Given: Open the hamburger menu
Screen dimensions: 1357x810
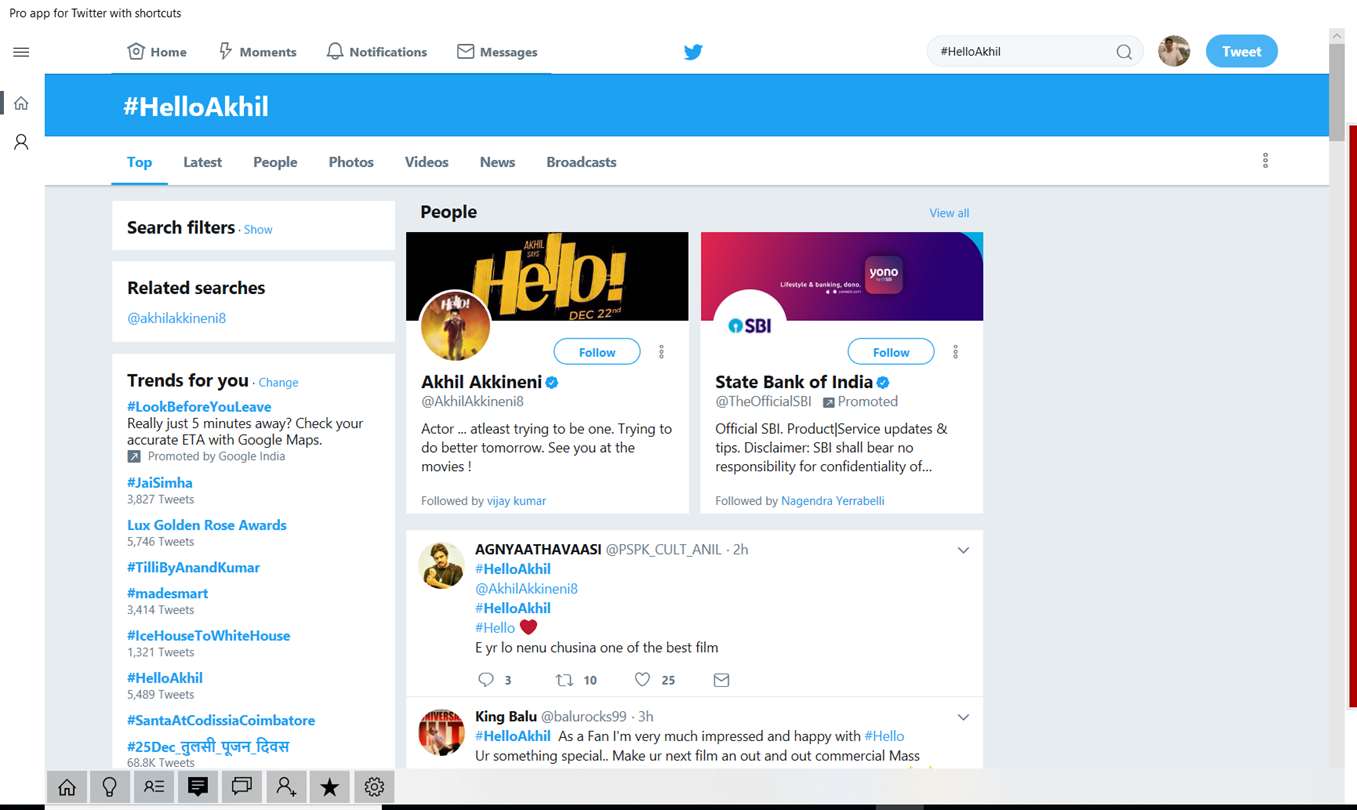Looking at the screenshot, I should click(21, 52).
